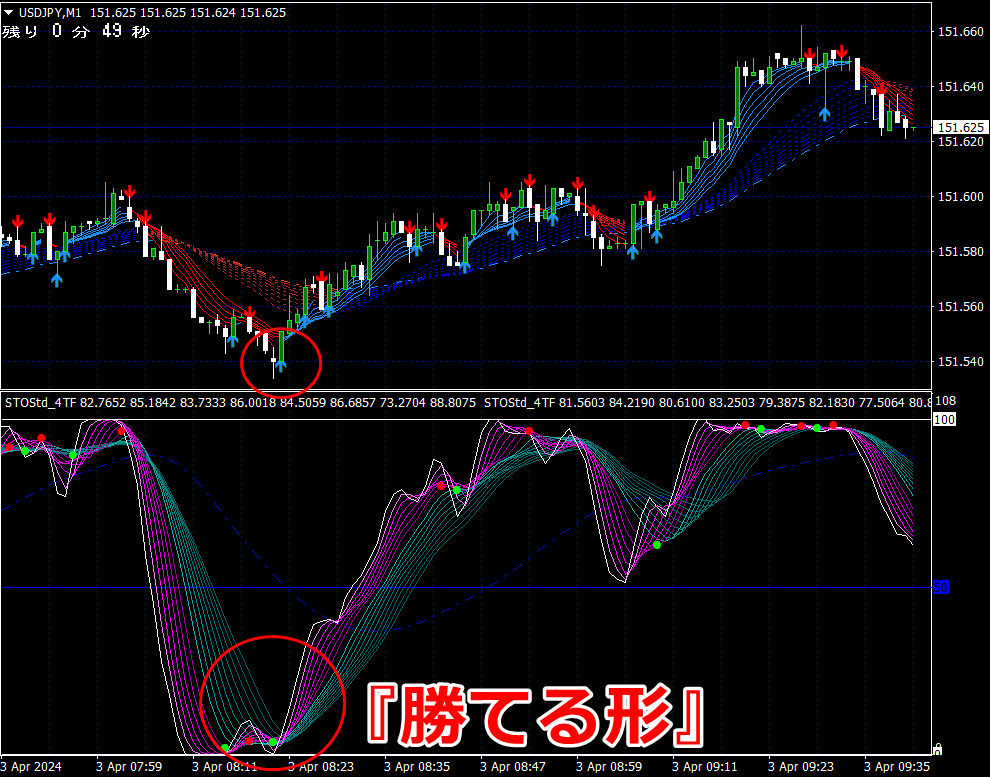Click the 151.620 price axis label
Screen dimensions: 990x777
960,142
